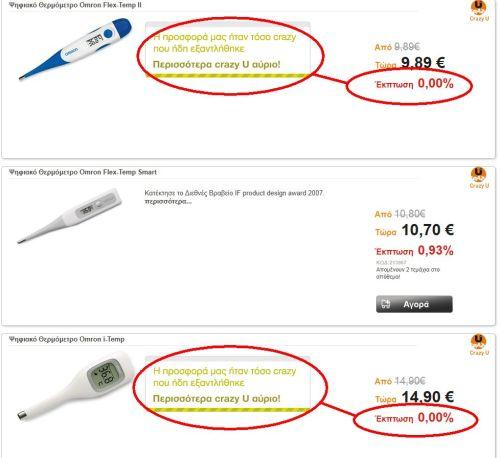Viewport: 500px width, 458px height.
Task: Click the IF product design award description text
Action: pos(234,193)
